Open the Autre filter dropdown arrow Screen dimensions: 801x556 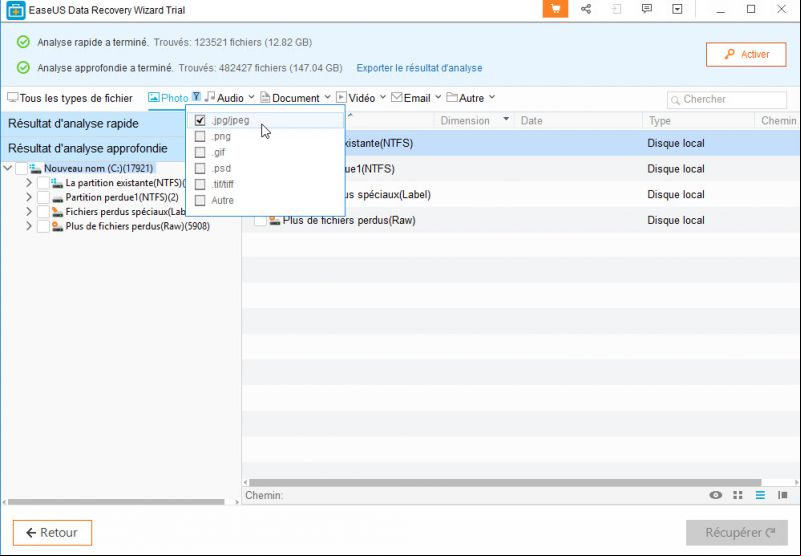(x=491, y=97)
